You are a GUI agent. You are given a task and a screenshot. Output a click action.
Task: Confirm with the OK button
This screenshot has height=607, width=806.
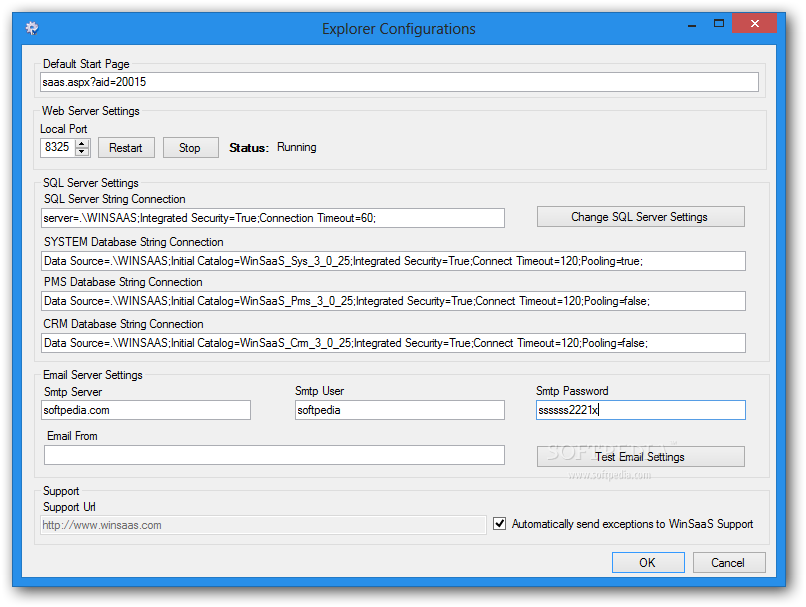point(648,563)
